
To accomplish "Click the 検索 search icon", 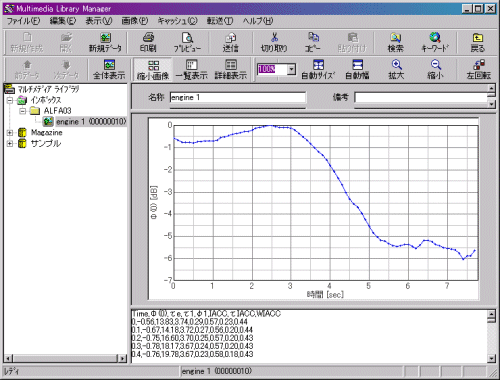I will [396, 43].
